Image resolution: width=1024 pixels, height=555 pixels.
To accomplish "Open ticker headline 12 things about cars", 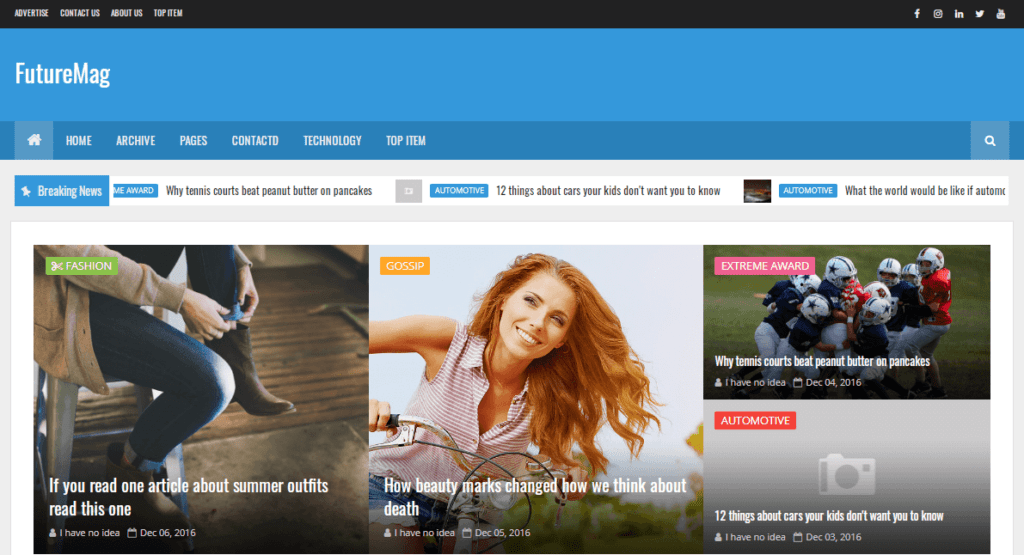I will click(x=608, y=191).
